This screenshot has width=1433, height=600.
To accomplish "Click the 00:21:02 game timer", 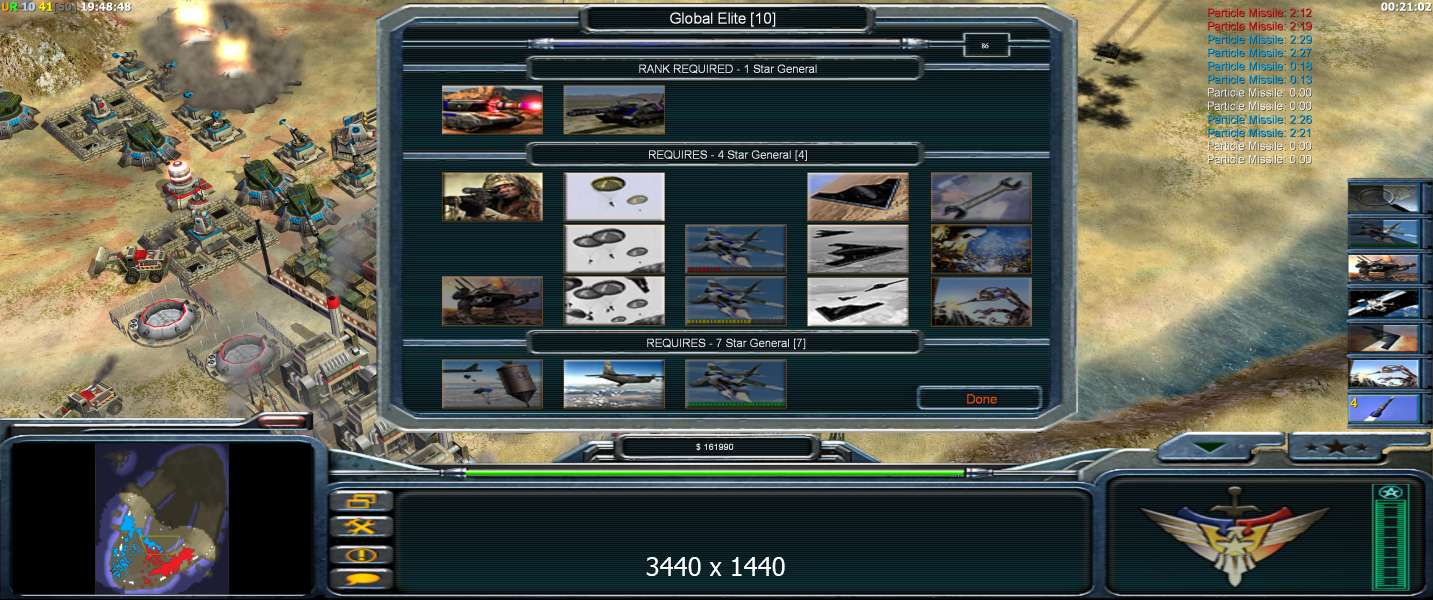I will tap(1404, 6).
